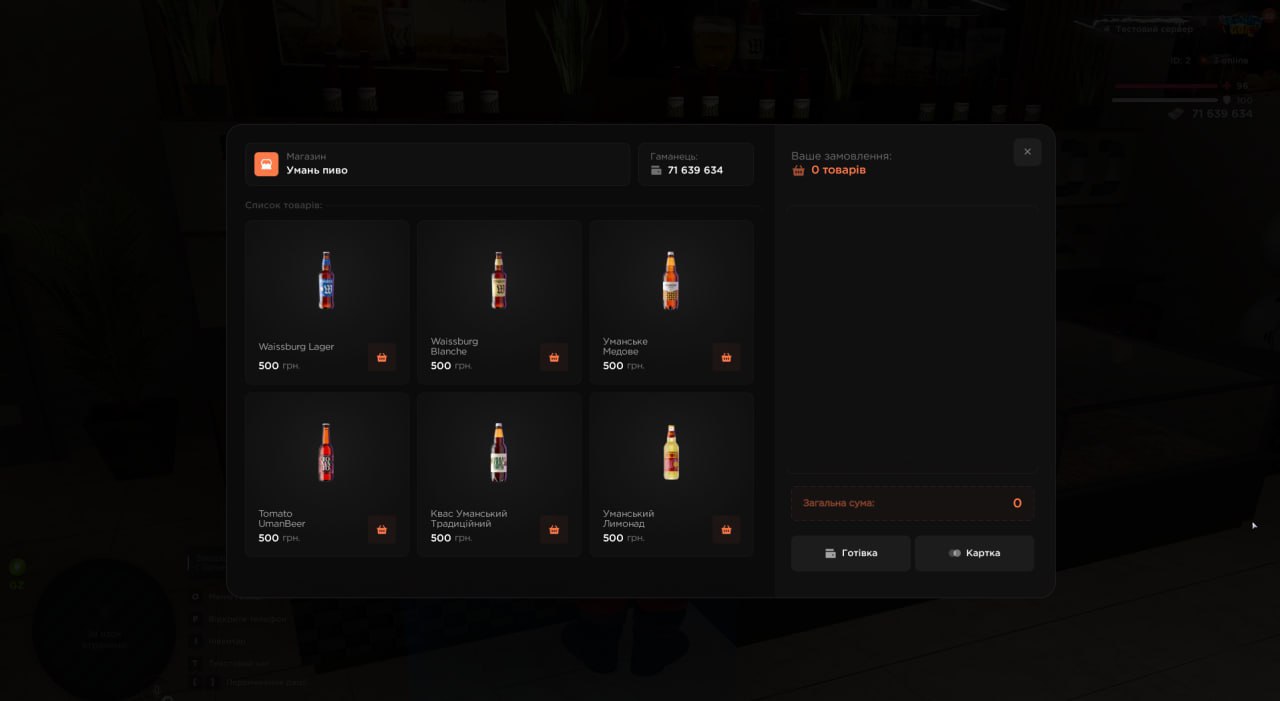
Task: Add Waissburg Lager to the basket
Action: pos(381,357)
